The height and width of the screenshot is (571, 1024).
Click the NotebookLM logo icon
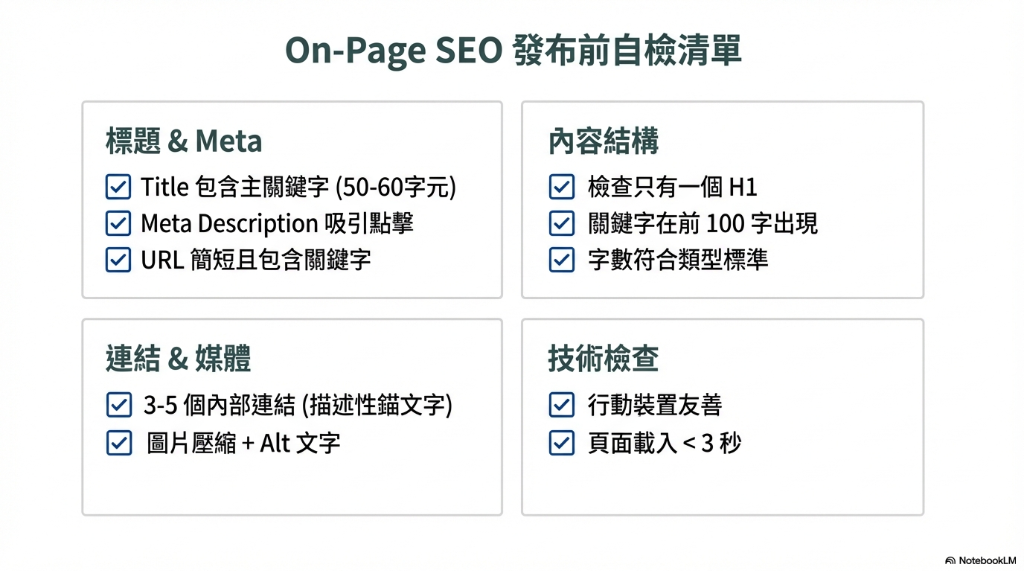click(x=950, y=560)
